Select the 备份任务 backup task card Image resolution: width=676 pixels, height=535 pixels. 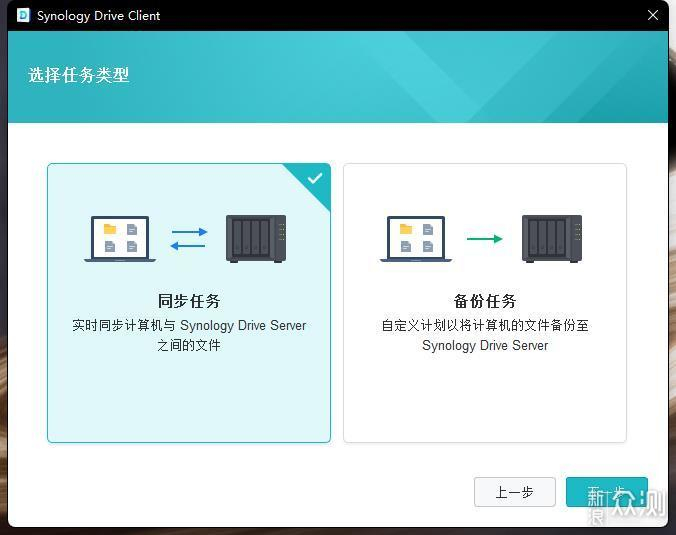point(485,303)
